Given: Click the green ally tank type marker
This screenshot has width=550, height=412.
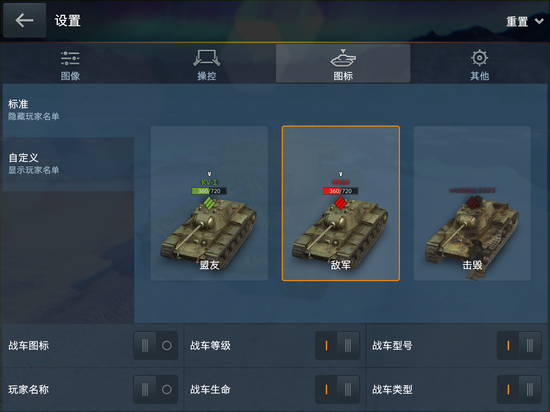Looking at the screenshot, I should (x=209, y=203).
